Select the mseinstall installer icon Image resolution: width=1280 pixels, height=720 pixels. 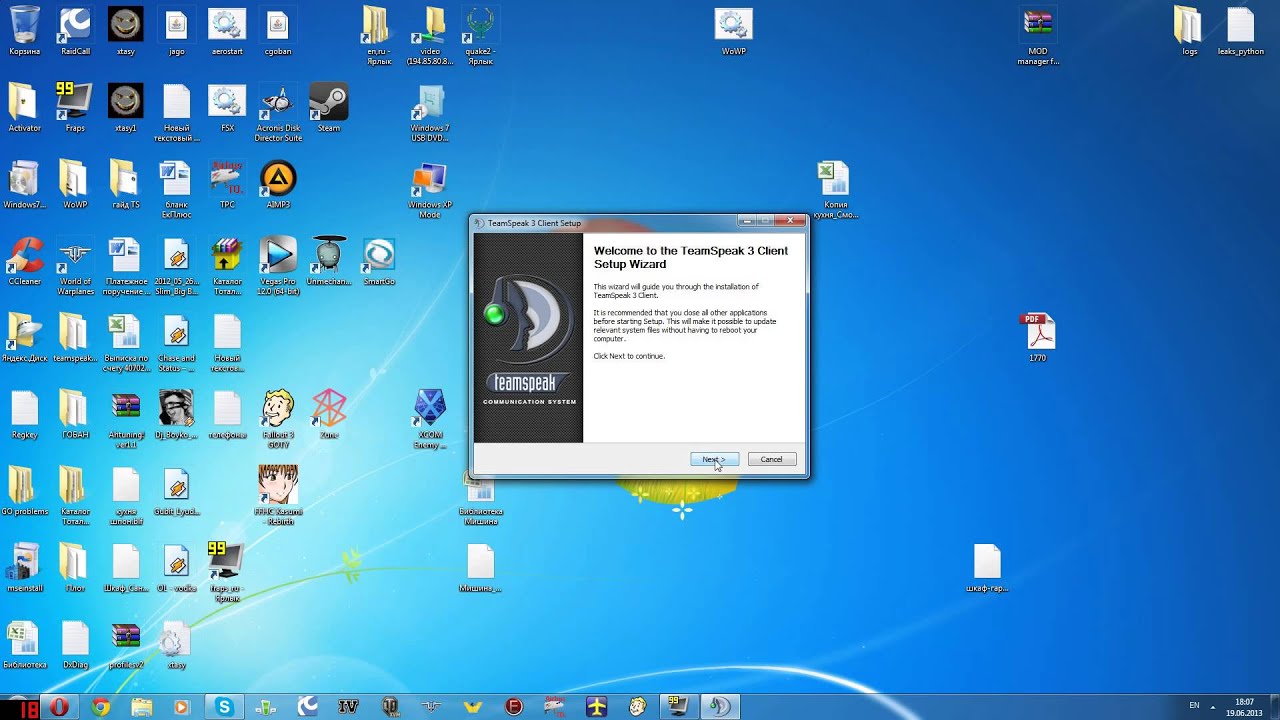tap(24, 568)
